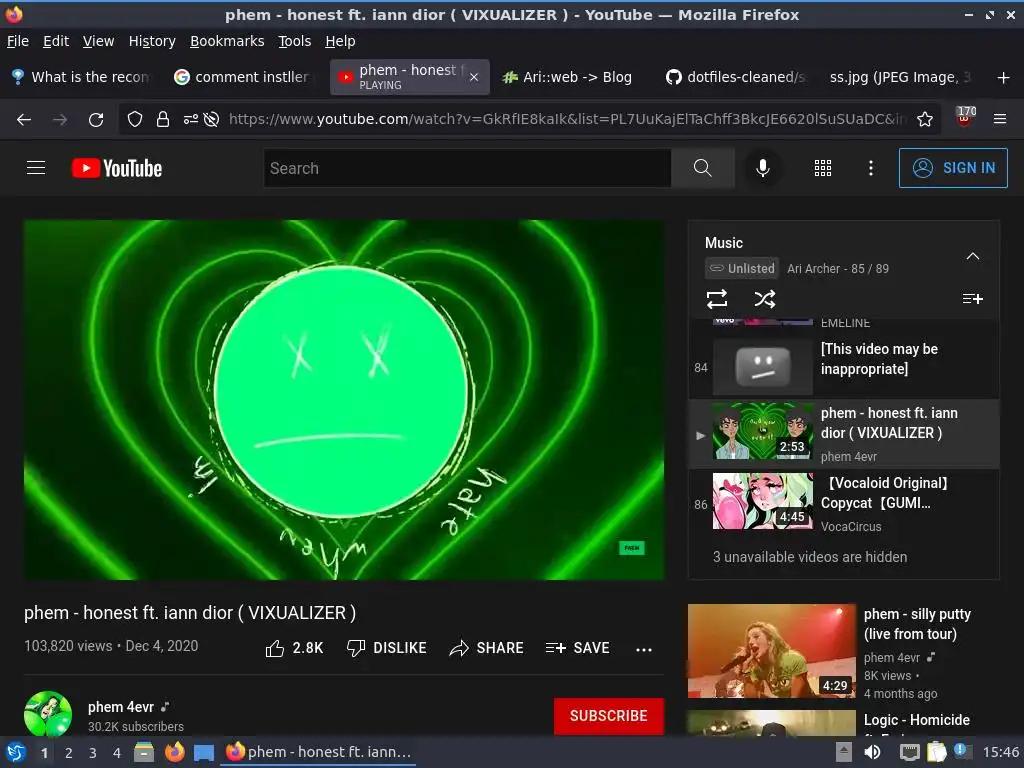This screenshot has height=768, width=1024.
Task: Bookmark this page with the star
Action: (x=925, y=120)
